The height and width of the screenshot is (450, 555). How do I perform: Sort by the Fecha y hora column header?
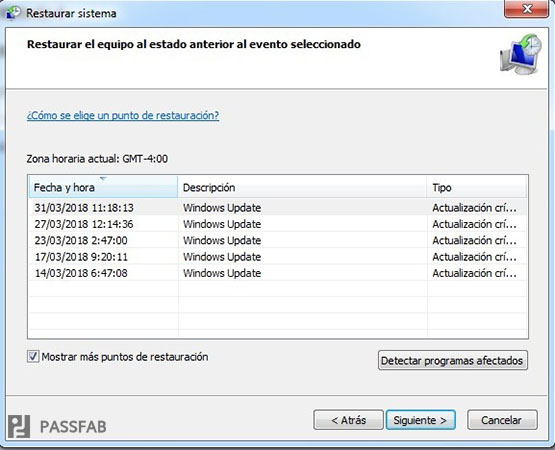click(x=103, y=187)
